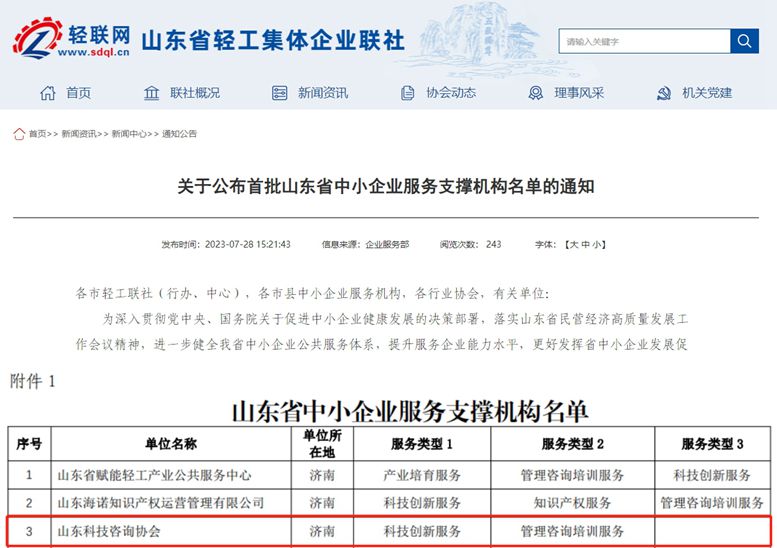This screenshot has height=548, width=777.
Task: Click the 轻联网 site logo
Action: [x=72, y=40]
